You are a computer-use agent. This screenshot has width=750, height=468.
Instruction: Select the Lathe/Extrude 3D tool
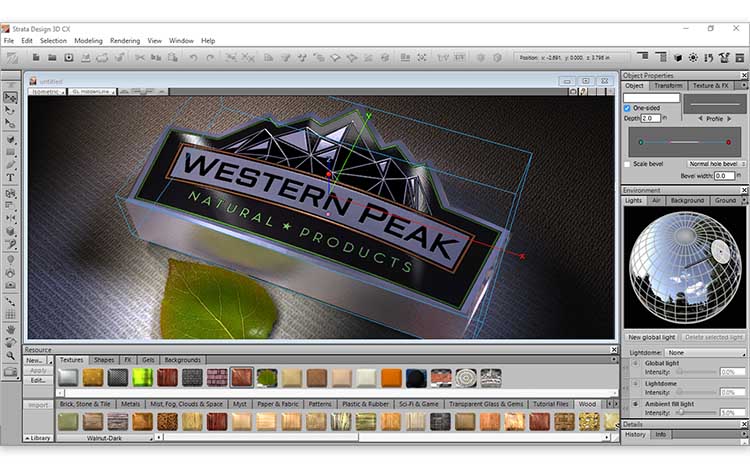pos(10,231)
